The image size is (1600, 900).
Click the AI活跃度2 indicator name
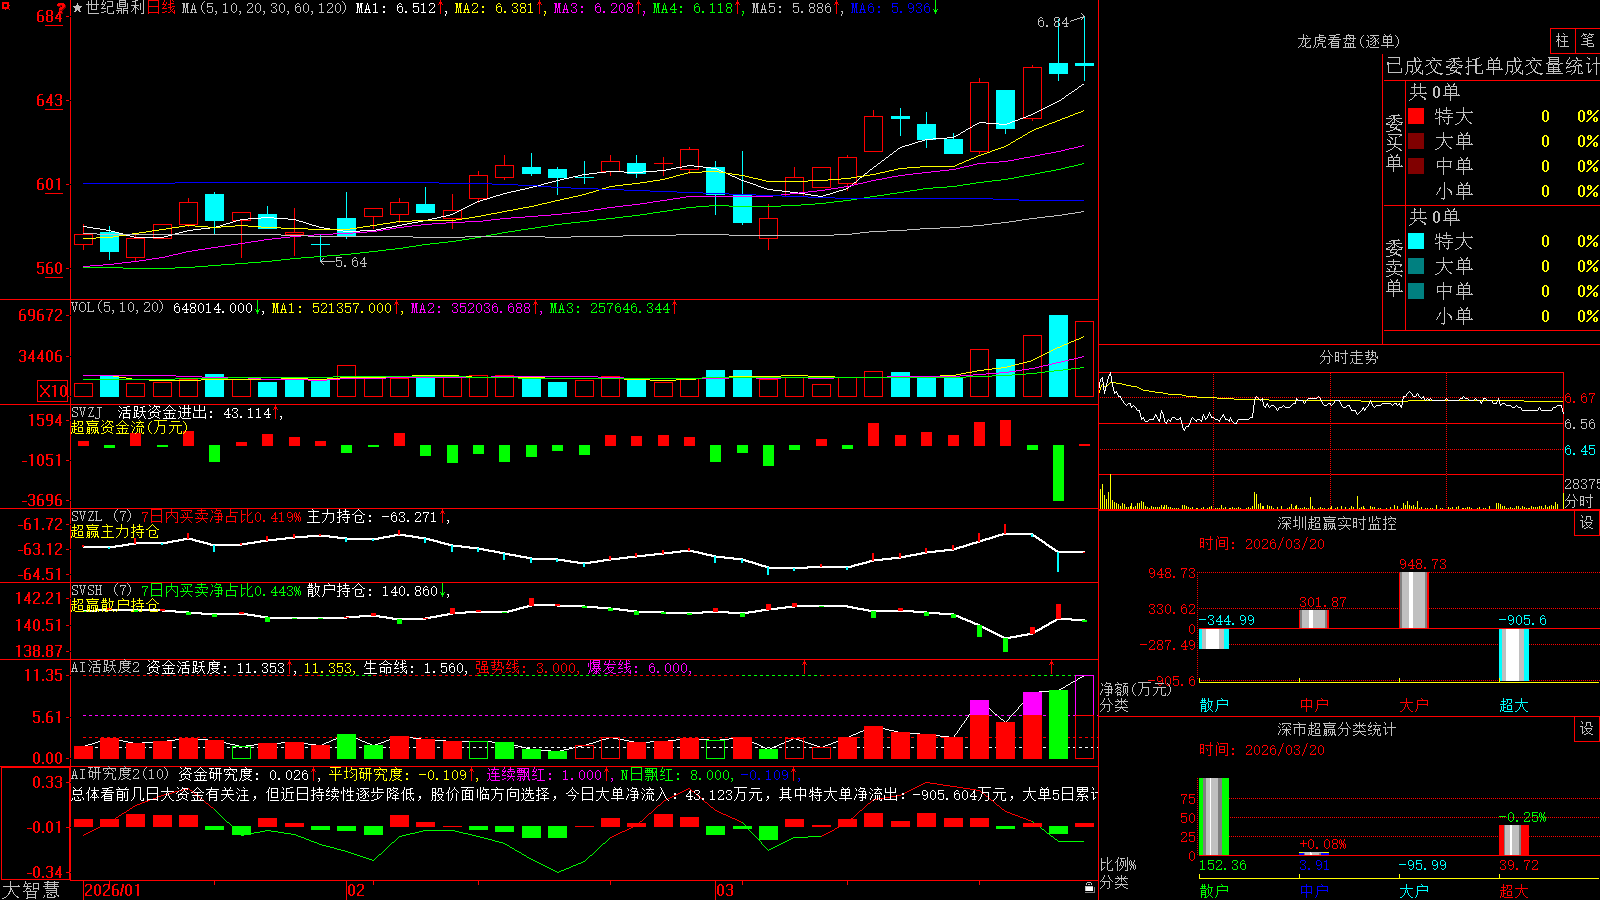[x=106, y=667]
